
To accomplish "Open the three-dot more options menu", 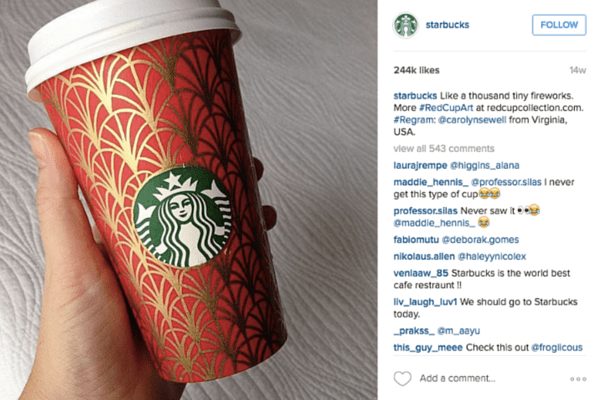I will (x=578, y=379).
